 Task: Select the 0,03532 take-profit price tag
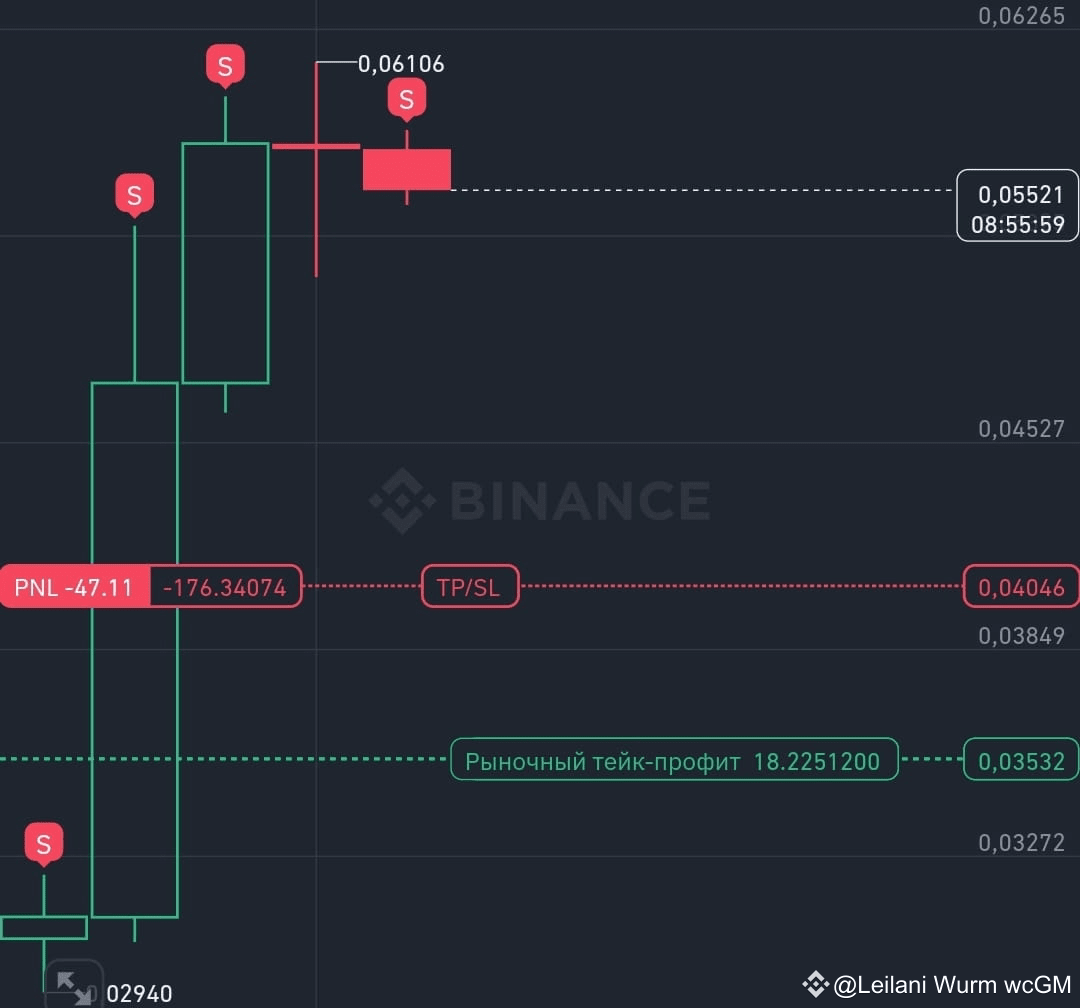pyautogui.click(x=1021, y=761)
